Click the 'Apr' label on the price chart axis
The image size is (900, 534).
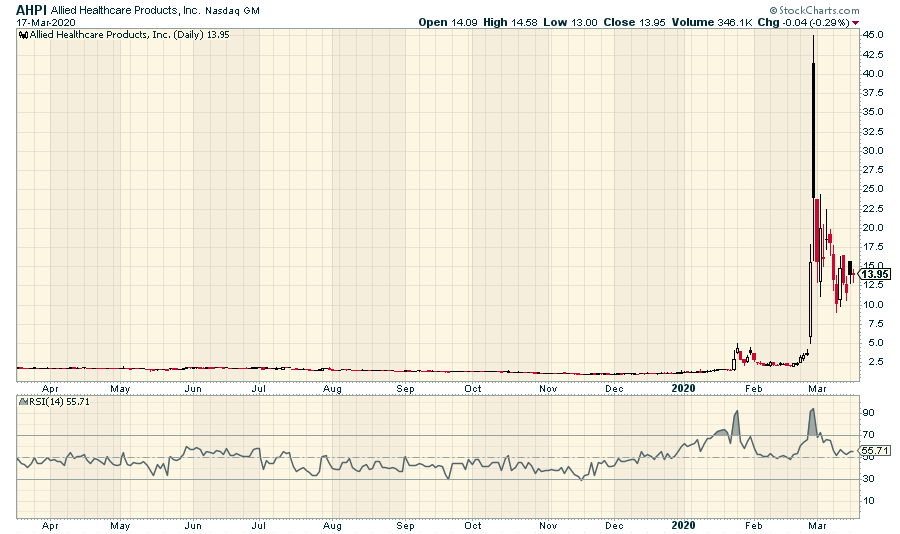click(x=50, y=389)
